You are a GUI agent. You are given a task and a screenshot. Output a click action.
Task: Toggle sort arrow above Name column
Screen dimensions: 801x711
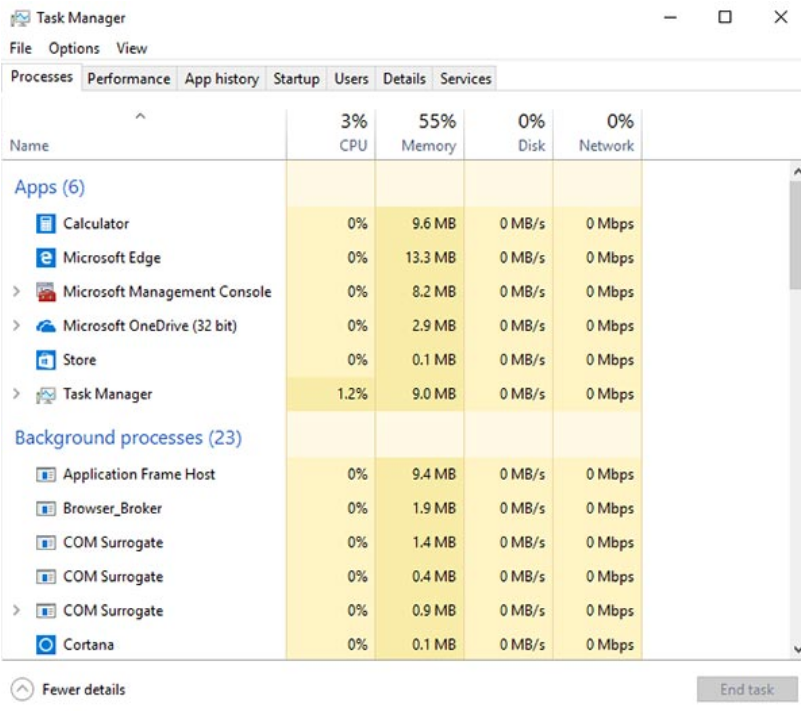[x=140, y=116]
